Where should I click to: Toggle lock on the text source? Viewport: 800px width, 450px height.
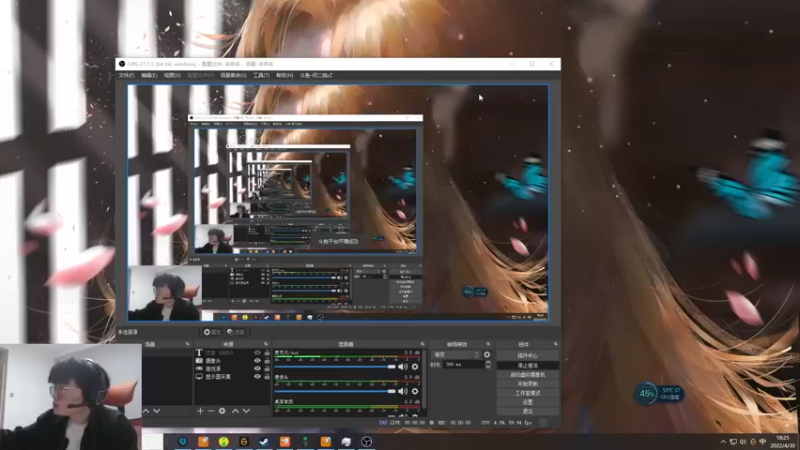pos(267,353)
